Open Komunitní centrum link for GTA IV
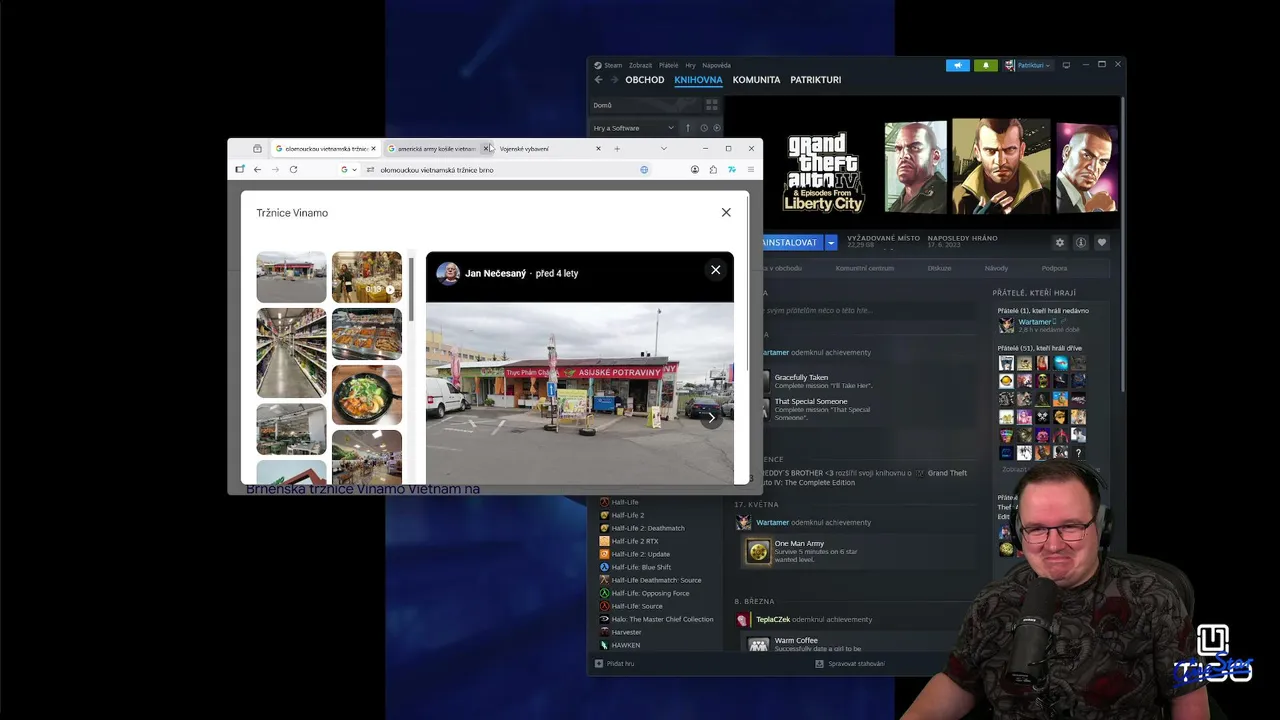This screenshot has height=720, width=1280. [x=864, y=268]
